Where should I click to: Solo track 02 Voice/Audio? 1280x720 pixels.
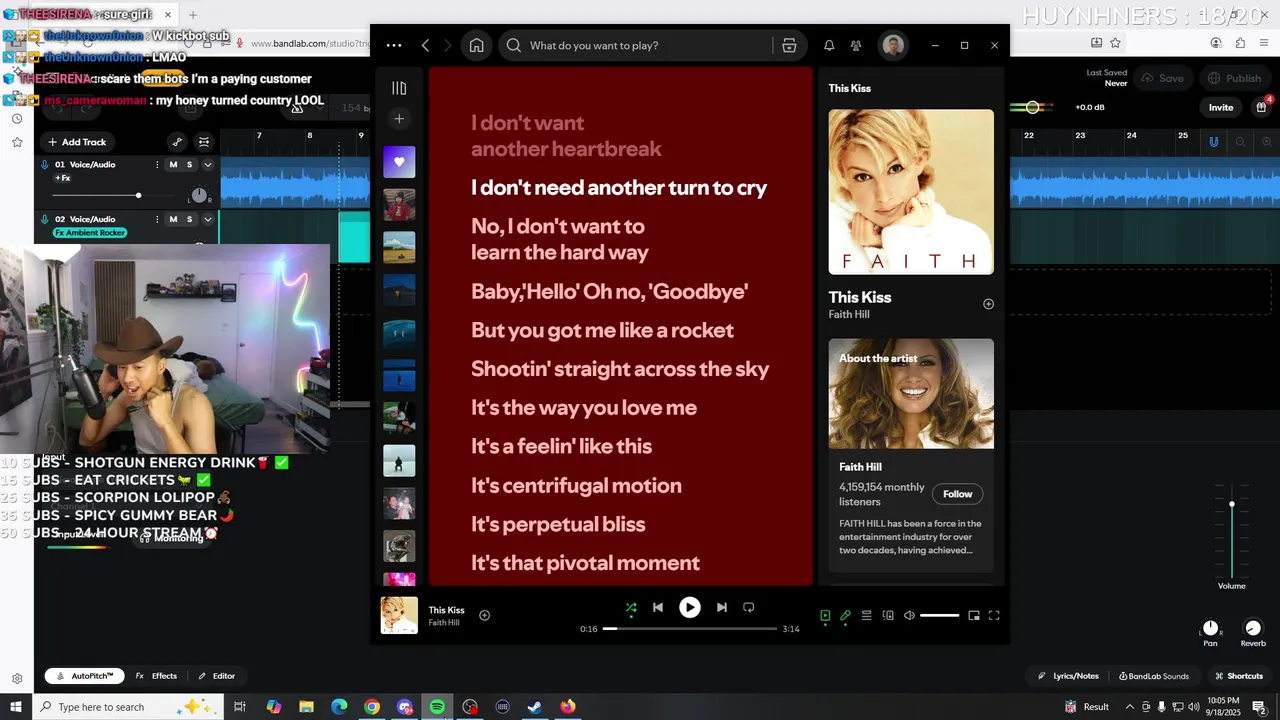click(189, 219)
